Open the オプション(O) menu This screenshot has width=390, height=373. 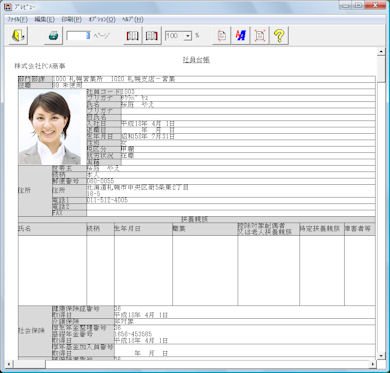pos(102,19)
